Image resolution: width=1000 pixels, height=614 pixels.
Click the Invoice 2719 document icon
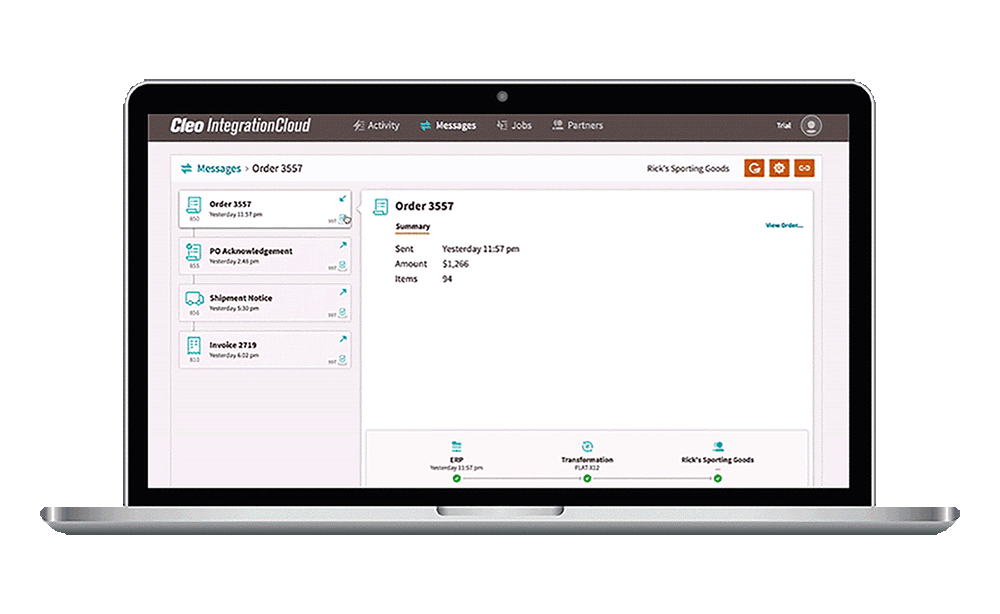coord(194,345)
